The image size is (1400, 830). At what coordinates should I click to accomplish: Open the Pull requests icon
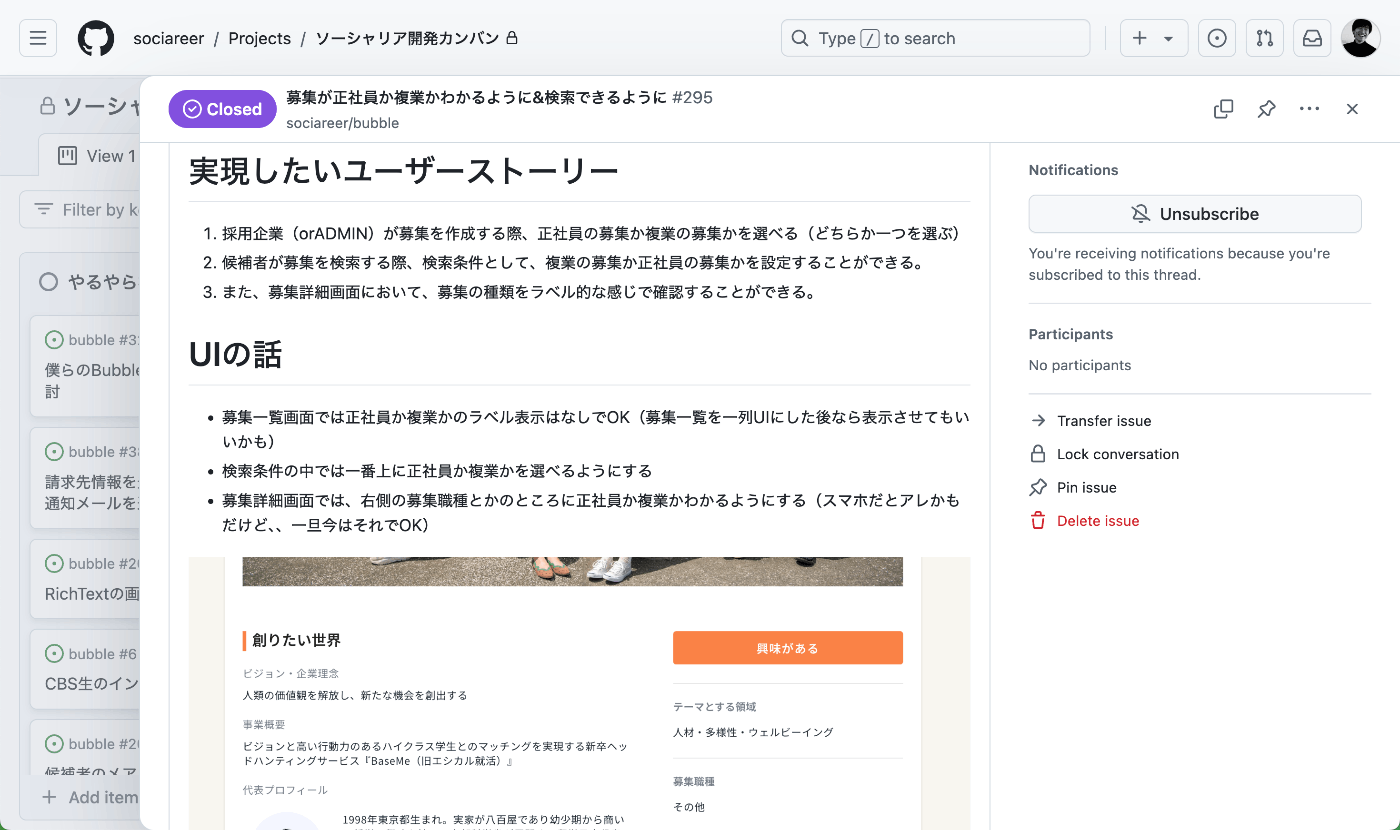(x=1265, y=38)
